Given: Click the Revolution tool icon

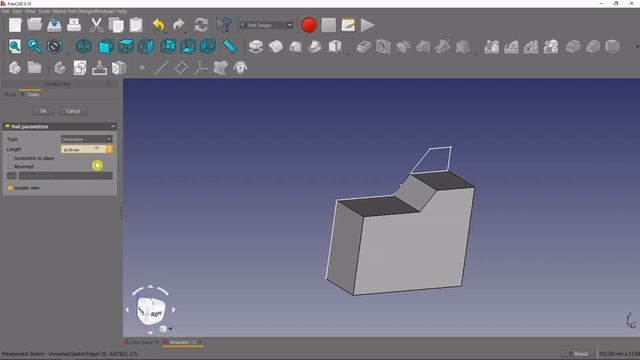Looking at the screenshot, I should pyautogui.click(x=276, y=47).
